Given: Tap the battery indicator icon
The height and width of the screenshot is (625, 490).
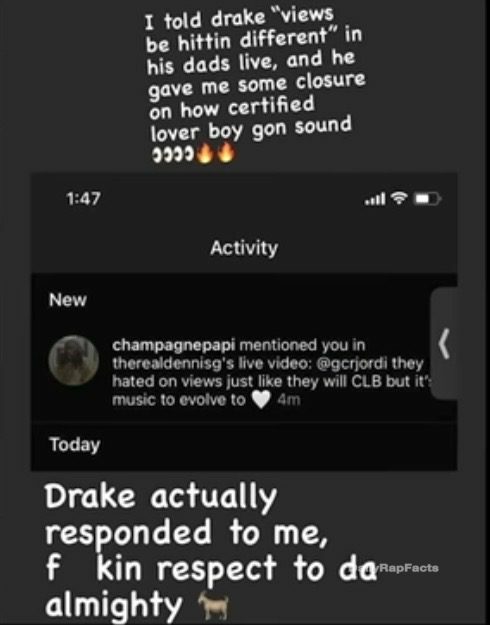Looking at the screenshot, I should [x=427, y=198].
